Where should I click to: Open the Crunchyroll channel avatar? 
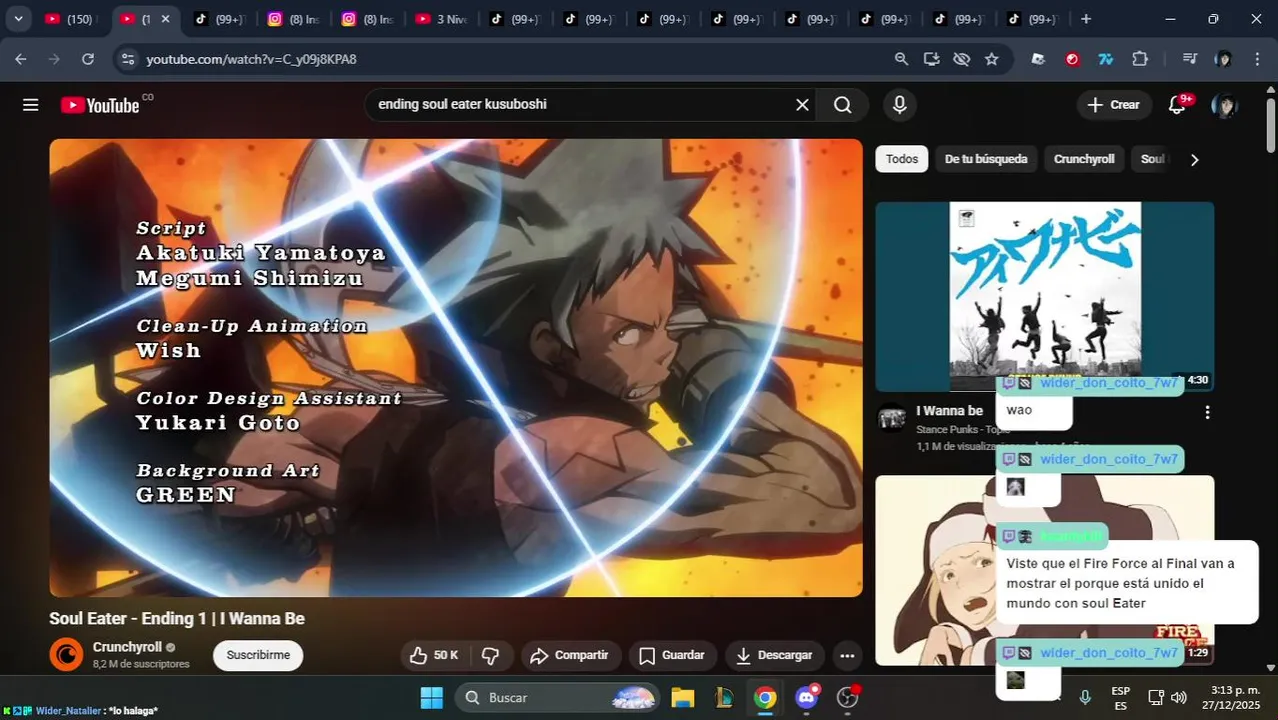tap(66, 655)
